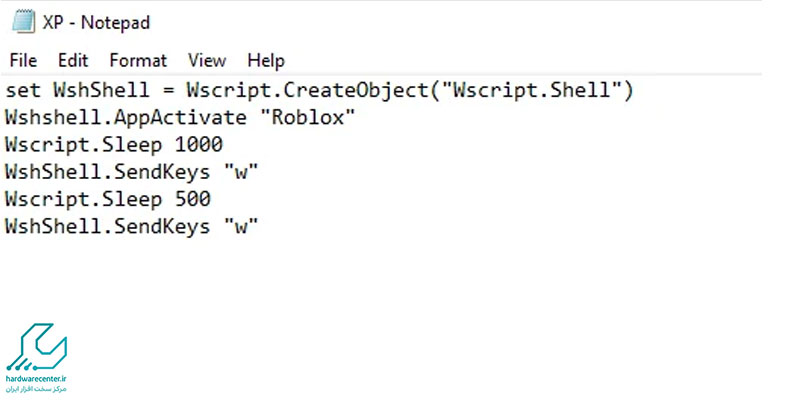Click within the Wscript.Sleep 1000 line
The width and height of the screenshot is (800, 400).
pos(114,145)
